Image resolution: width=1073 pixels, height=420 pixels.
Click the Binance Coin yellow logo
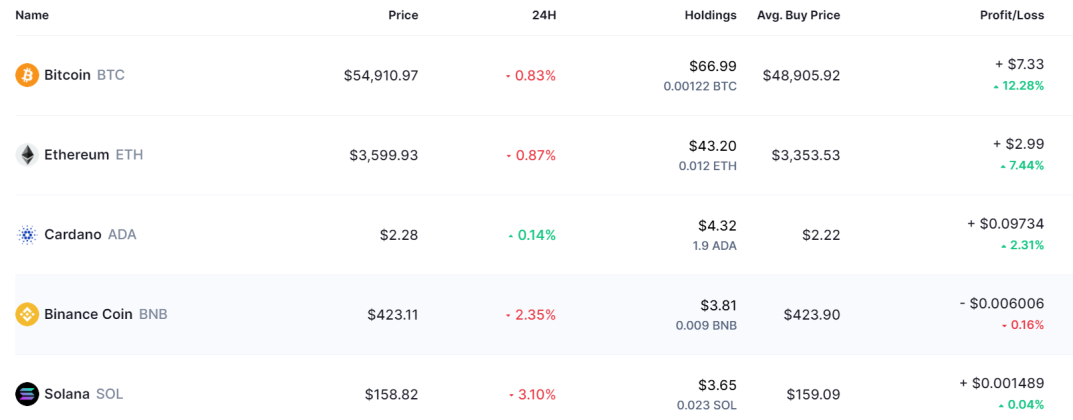pos(27,315)
